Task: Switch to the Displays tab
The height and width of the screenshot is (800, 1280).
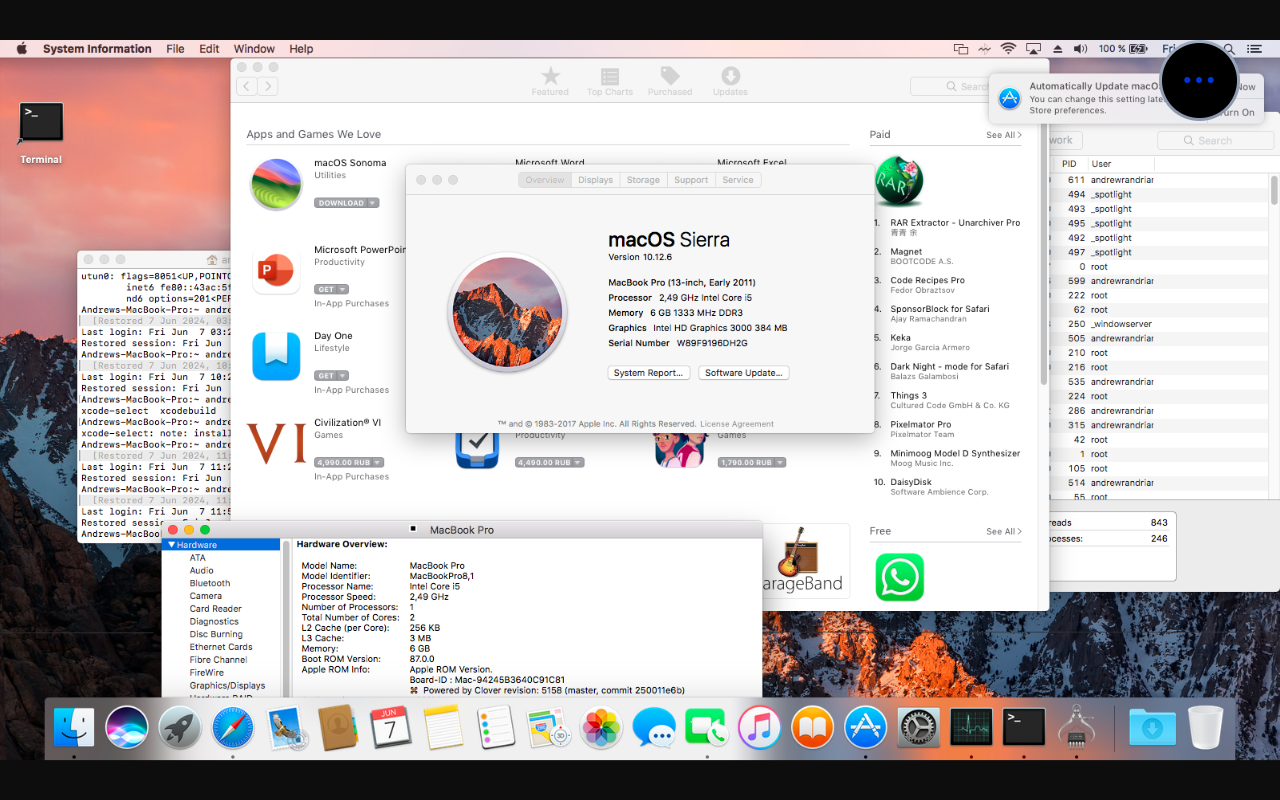Action: (595, 180)
